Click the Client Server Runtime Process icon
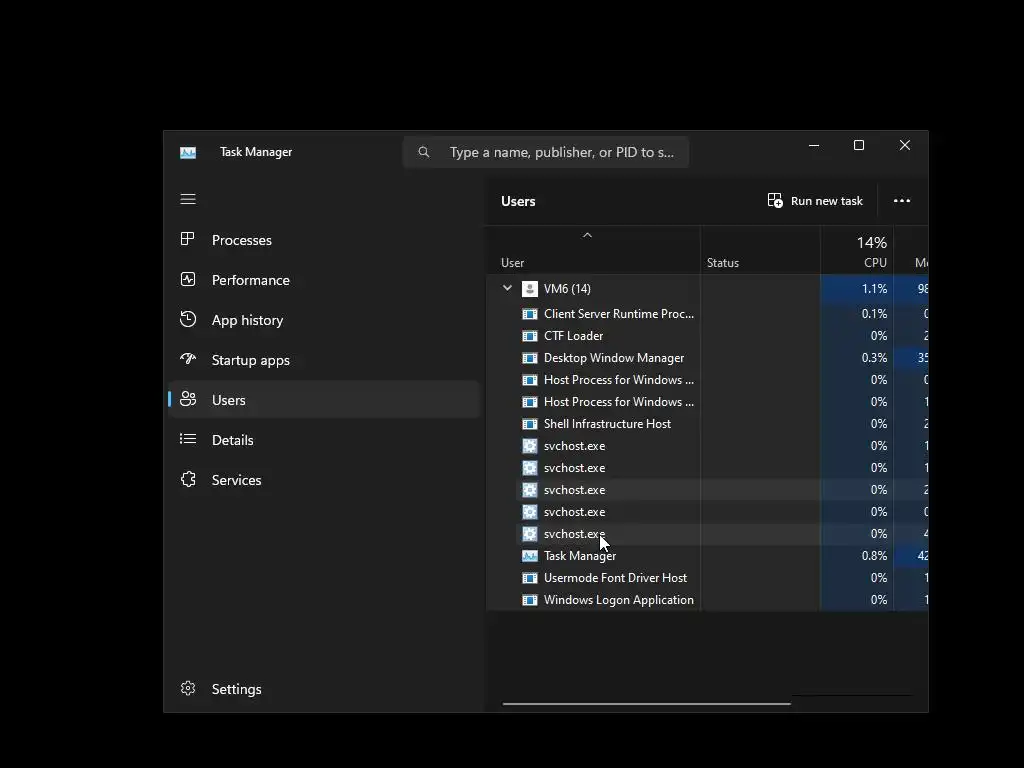The image size is (1024, 768). [530, 314]
